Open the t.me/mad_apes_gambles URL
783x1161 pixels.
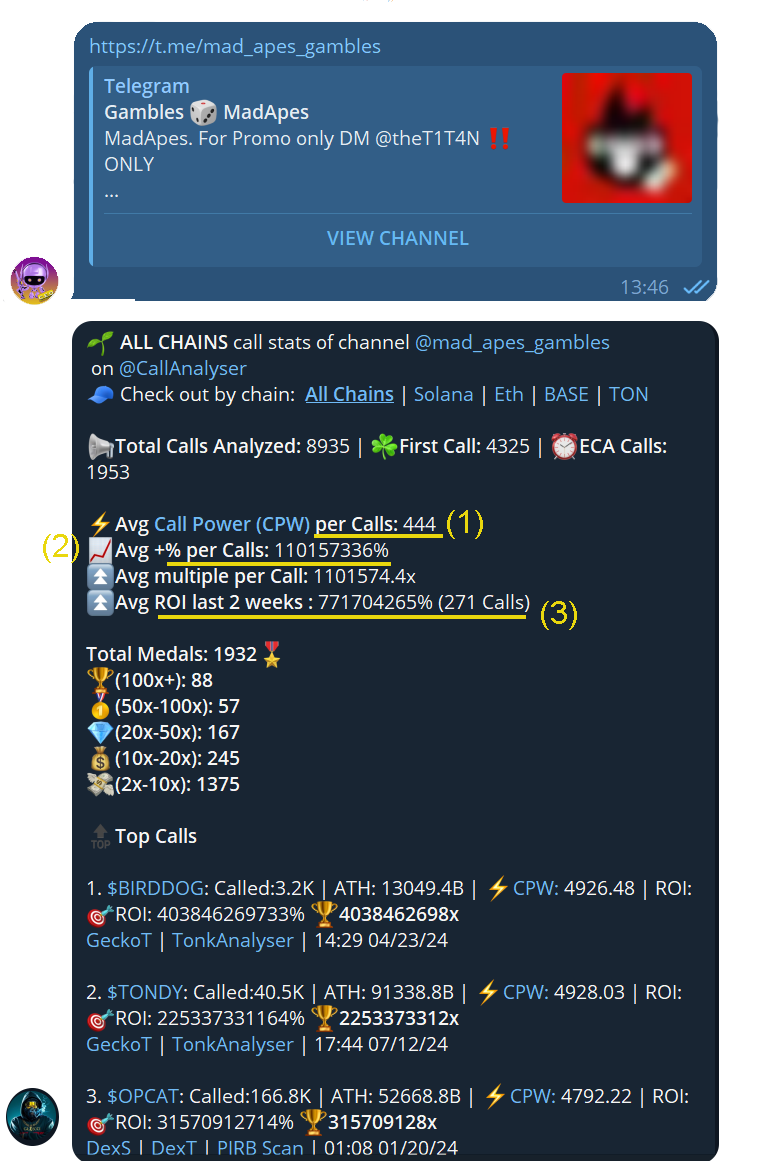[x=235, y=47]
